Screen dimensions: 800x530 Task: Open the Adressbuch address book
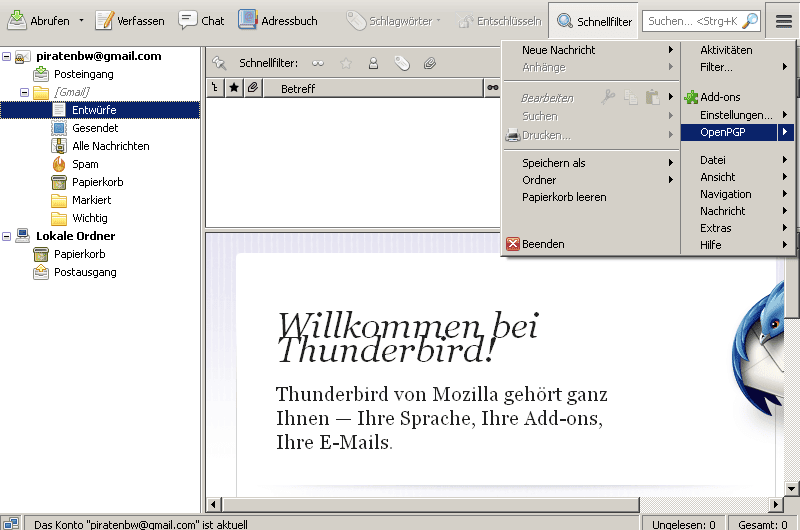pos(278,21)
